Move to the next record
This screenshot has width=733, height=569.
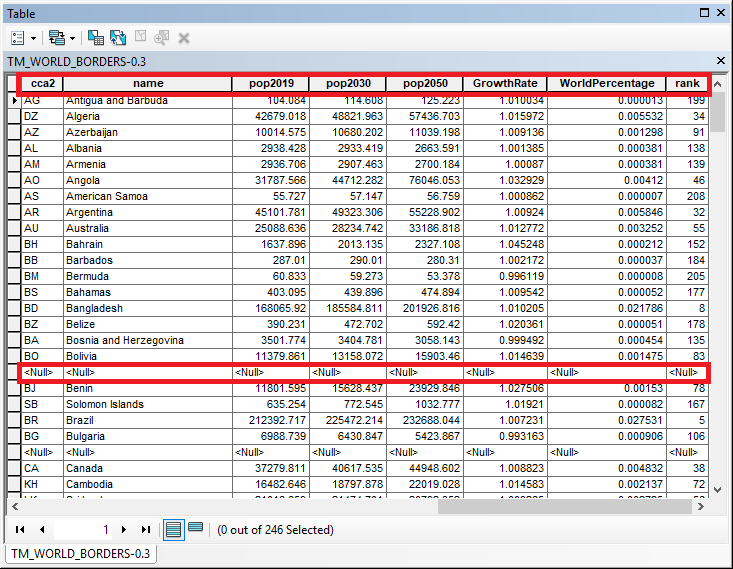123,529
